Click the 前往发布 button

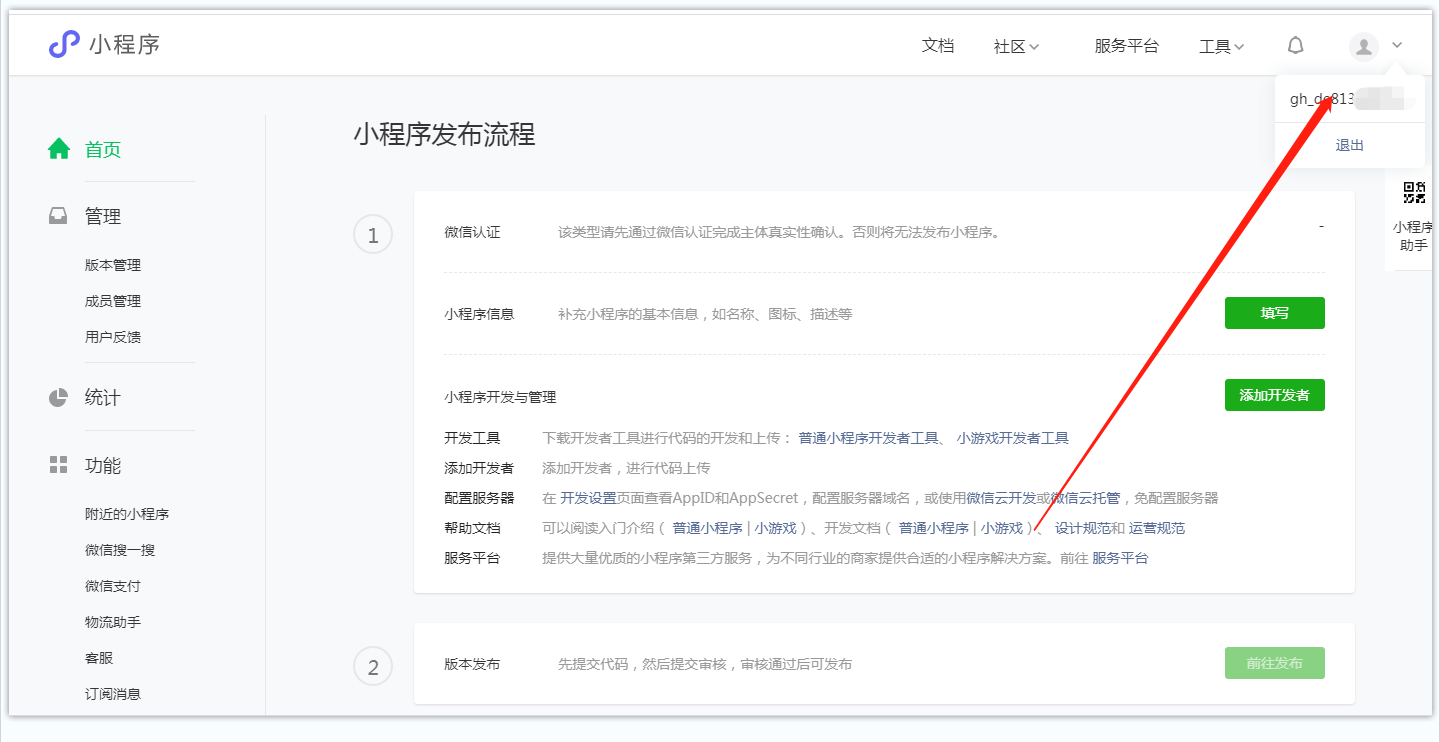tap(1274, 663)
